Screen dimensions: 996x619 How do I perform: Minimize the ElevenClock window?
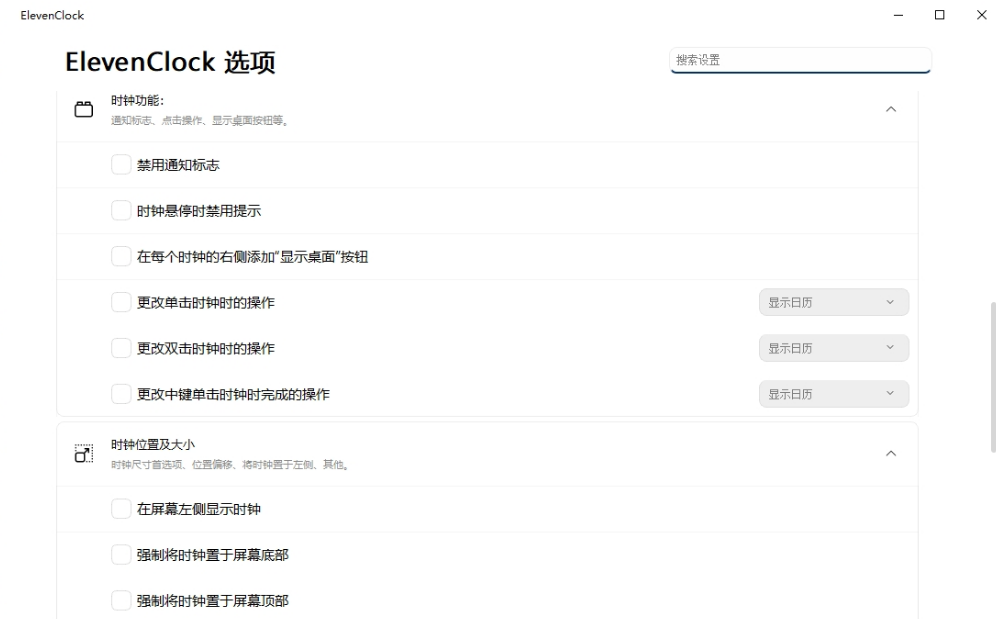(x=898, y=15)
